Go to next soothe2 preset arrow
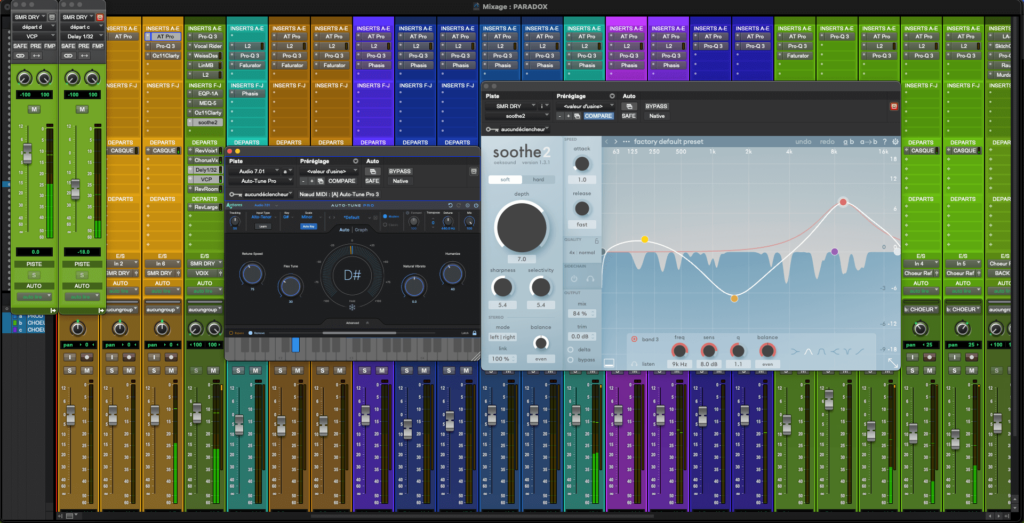 pyautogui.click(x=616, y=142)
